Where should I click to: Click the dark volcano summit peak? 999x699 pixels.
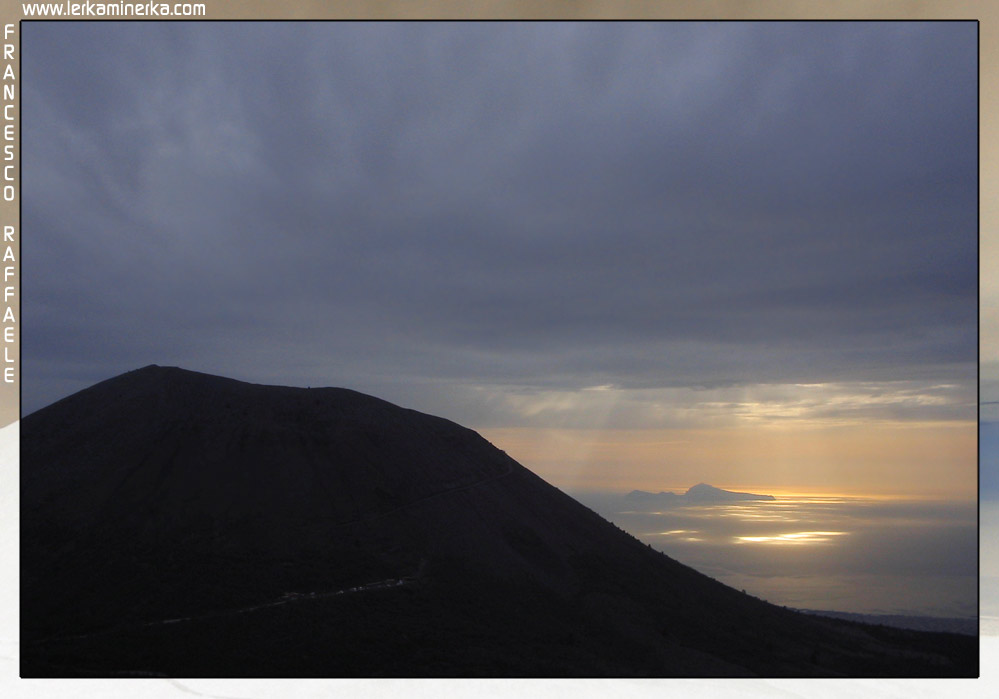155,370
